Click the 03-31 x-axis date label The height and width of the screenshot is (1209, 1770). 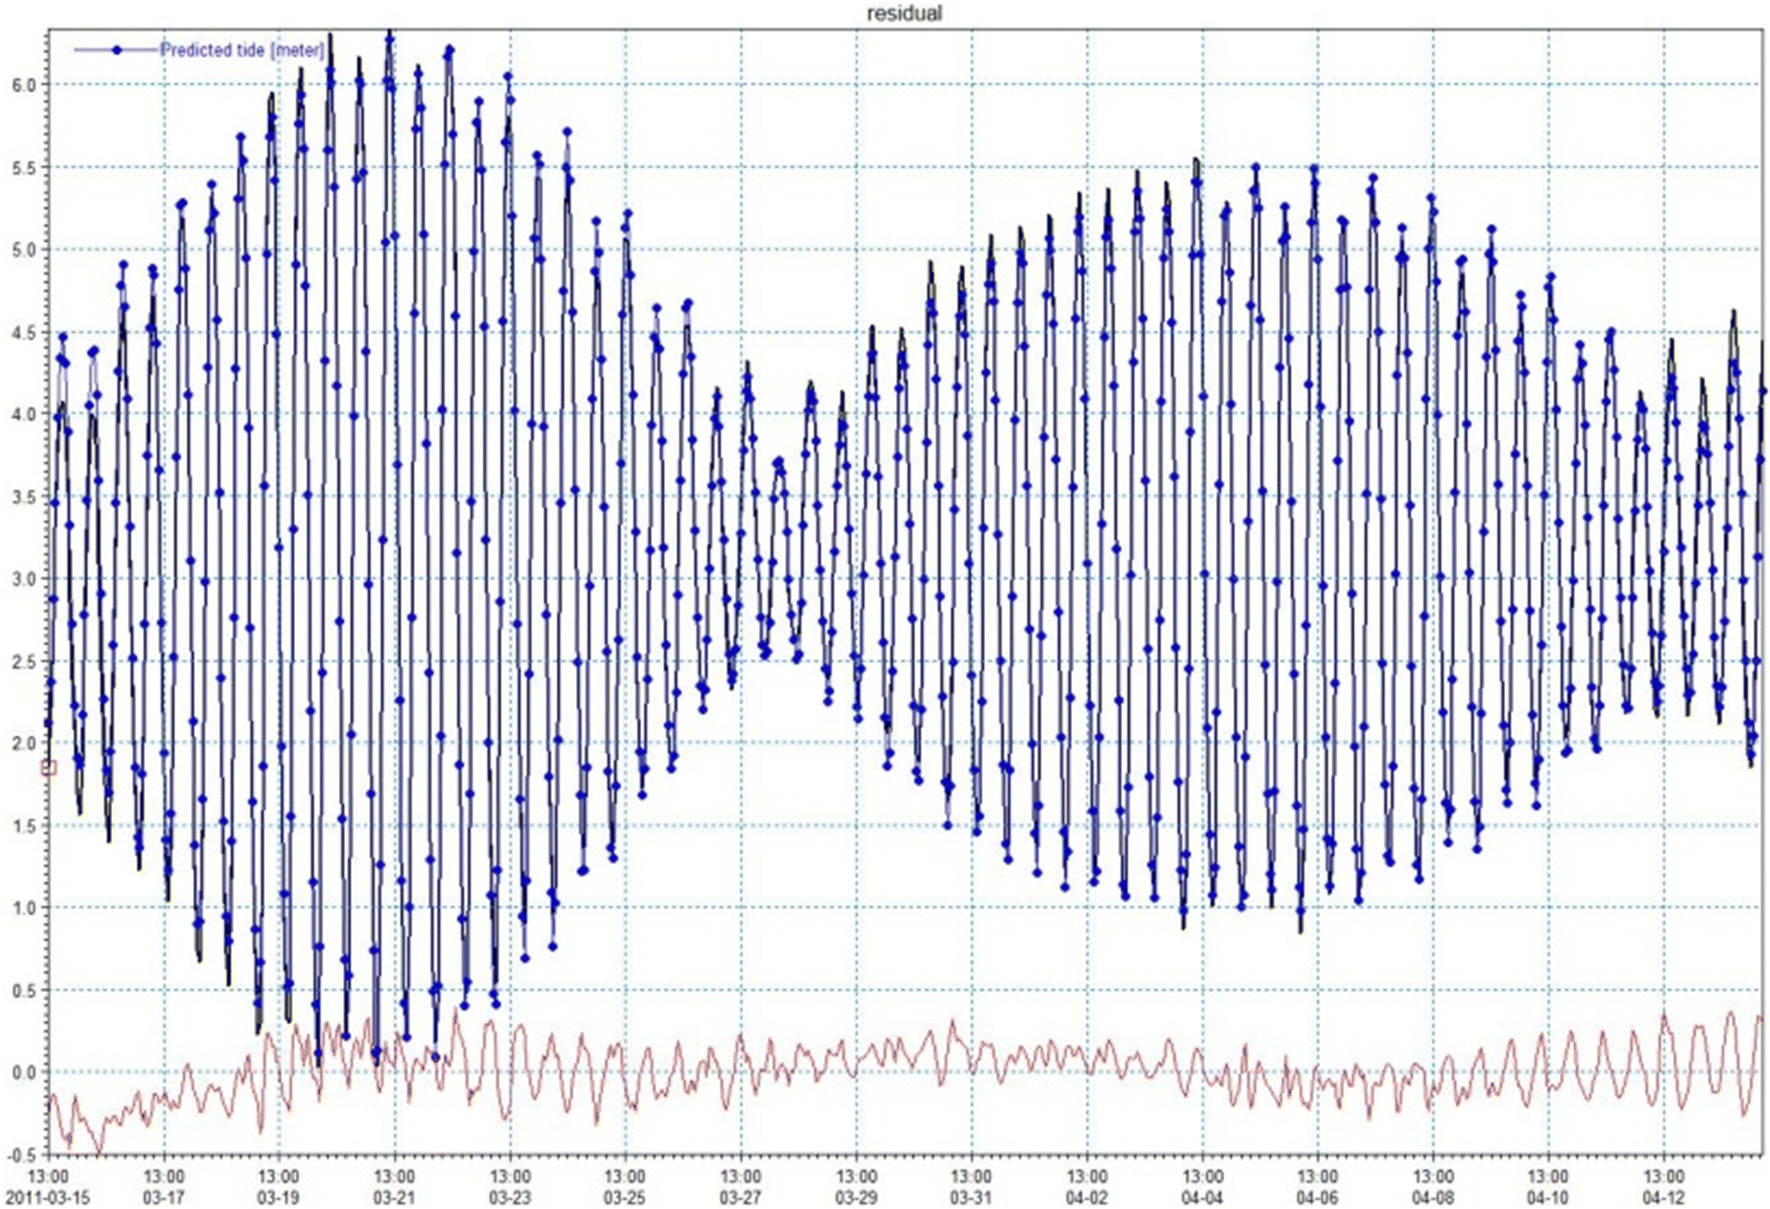click(971, 1197)
